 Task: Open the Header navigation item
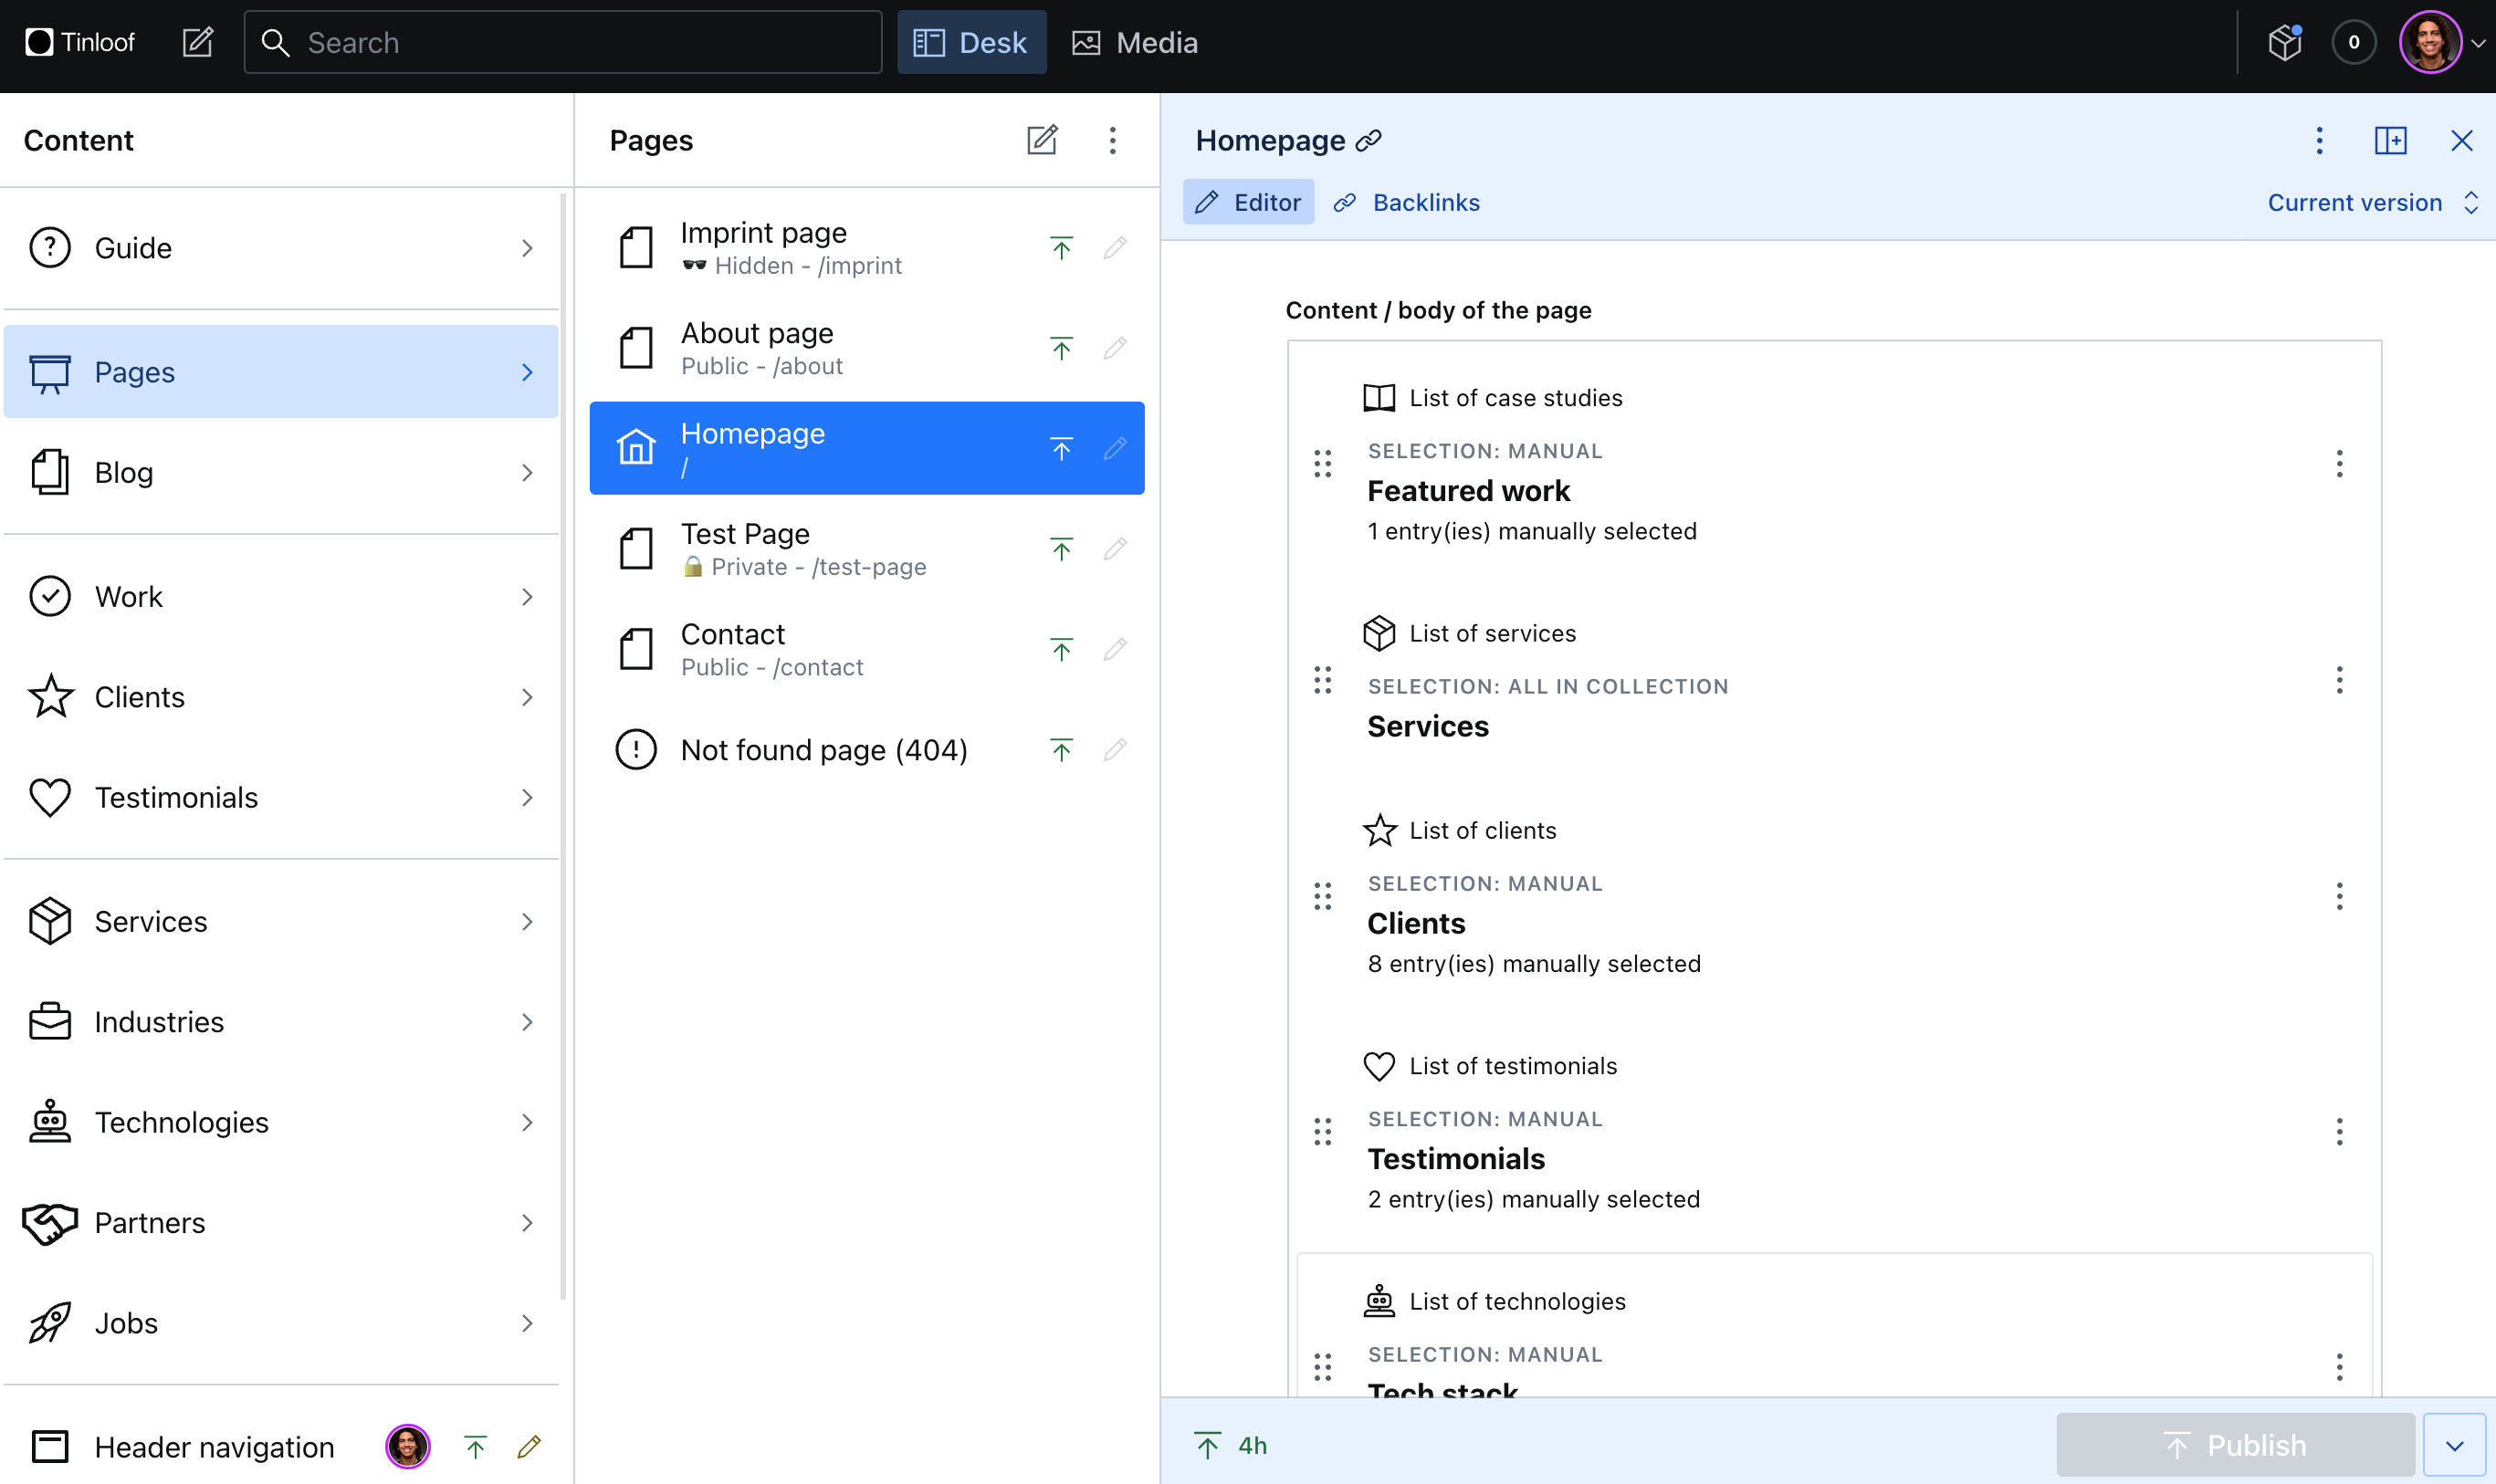click(213, 1446)
